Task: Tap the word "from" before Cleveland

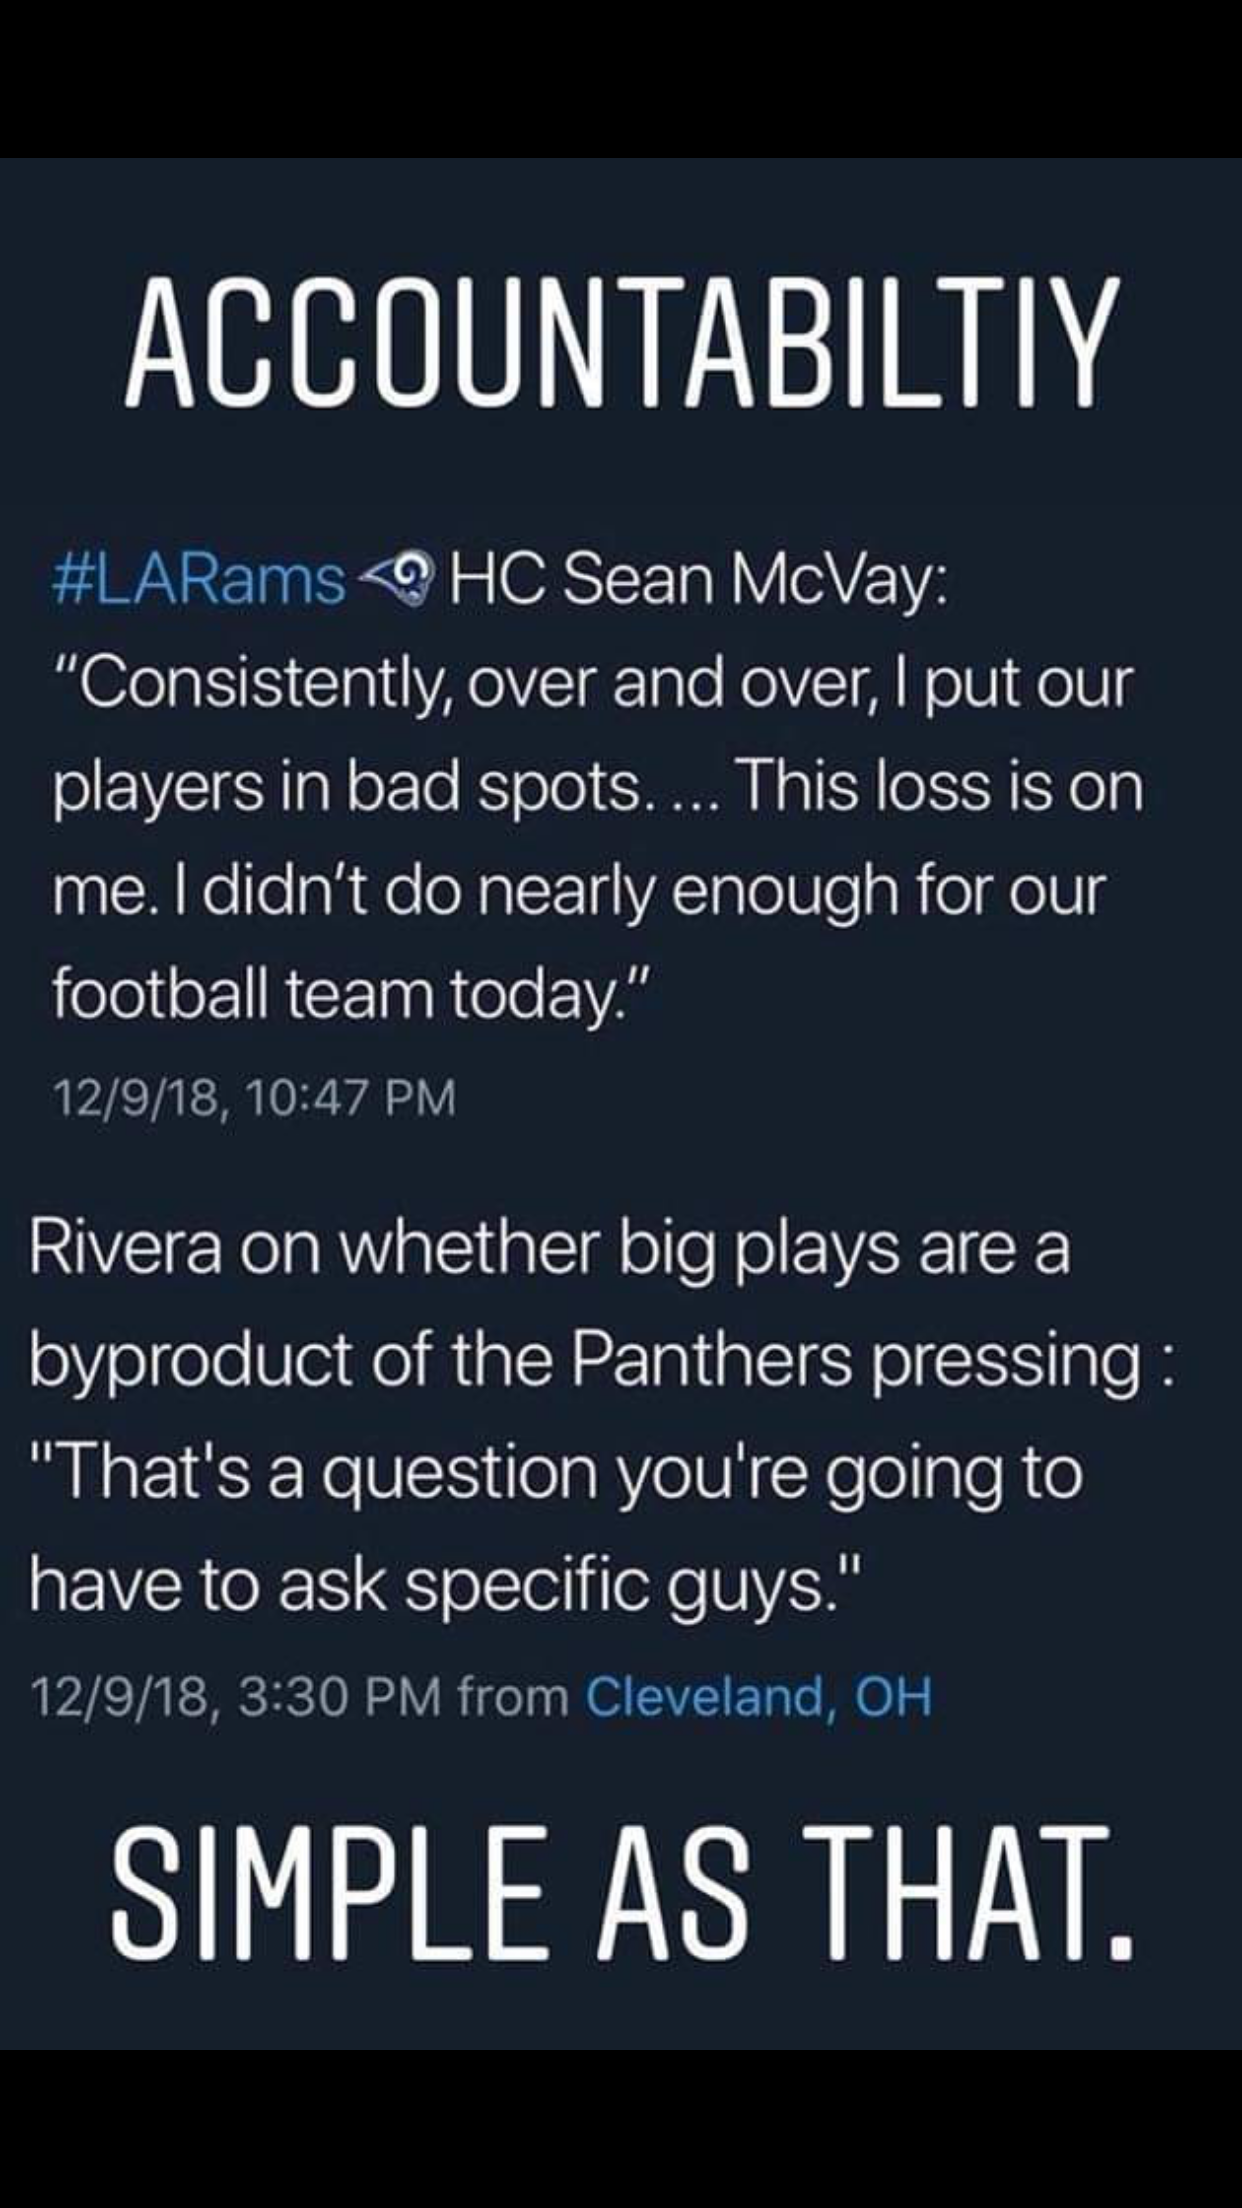Action: (513, 1697)
